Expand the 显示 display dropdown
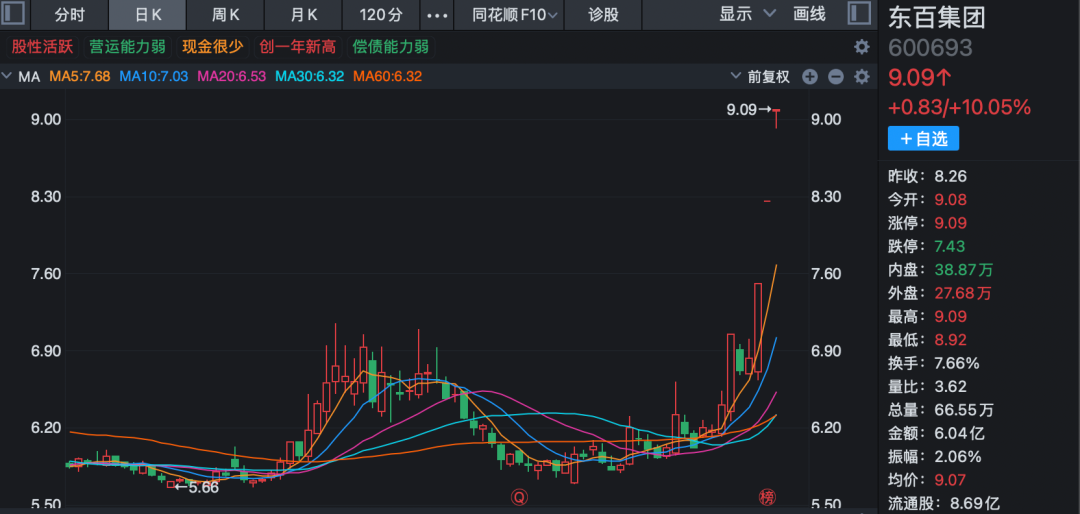 pos(747,15)
